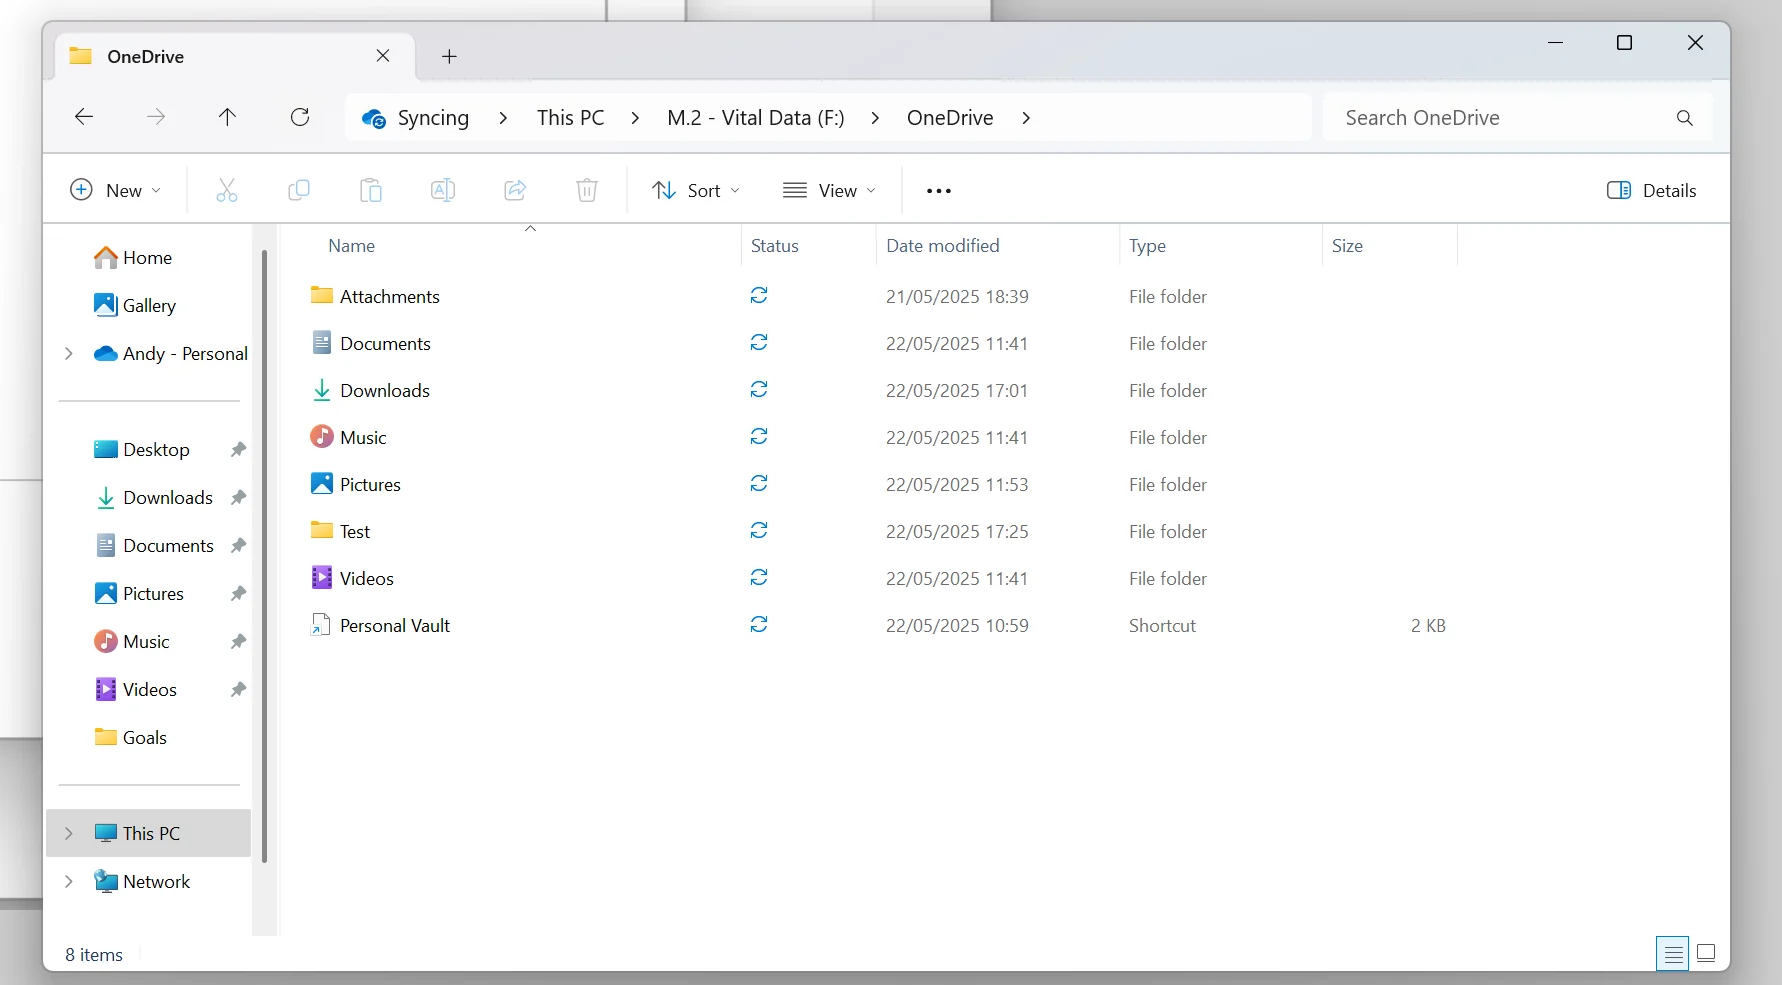
Task: Click sync status icon for Attachments
Action: click(x=759, y=295)
